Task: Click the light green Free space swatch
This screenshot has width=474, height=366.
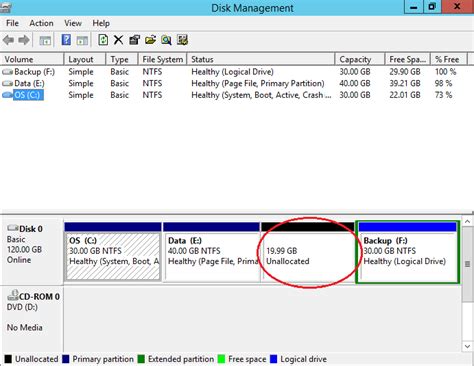Action: (221, 359)
